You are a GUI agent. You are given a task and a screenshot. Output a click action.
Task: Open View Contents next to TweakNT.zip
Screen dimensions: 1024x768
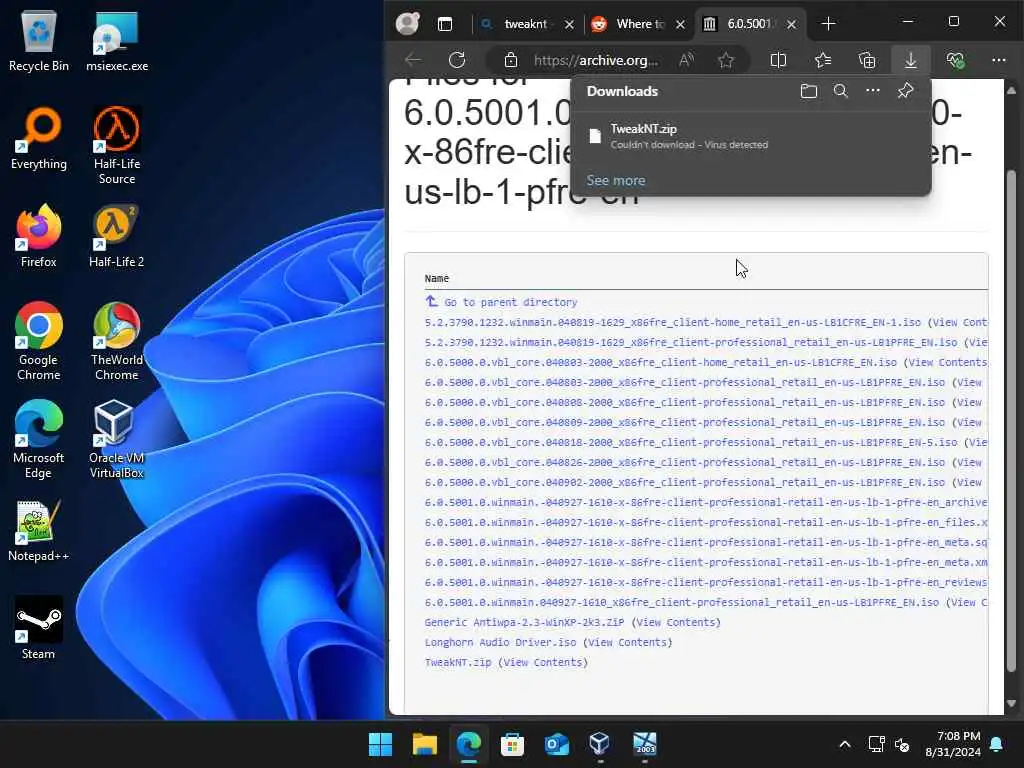[543, 662]
